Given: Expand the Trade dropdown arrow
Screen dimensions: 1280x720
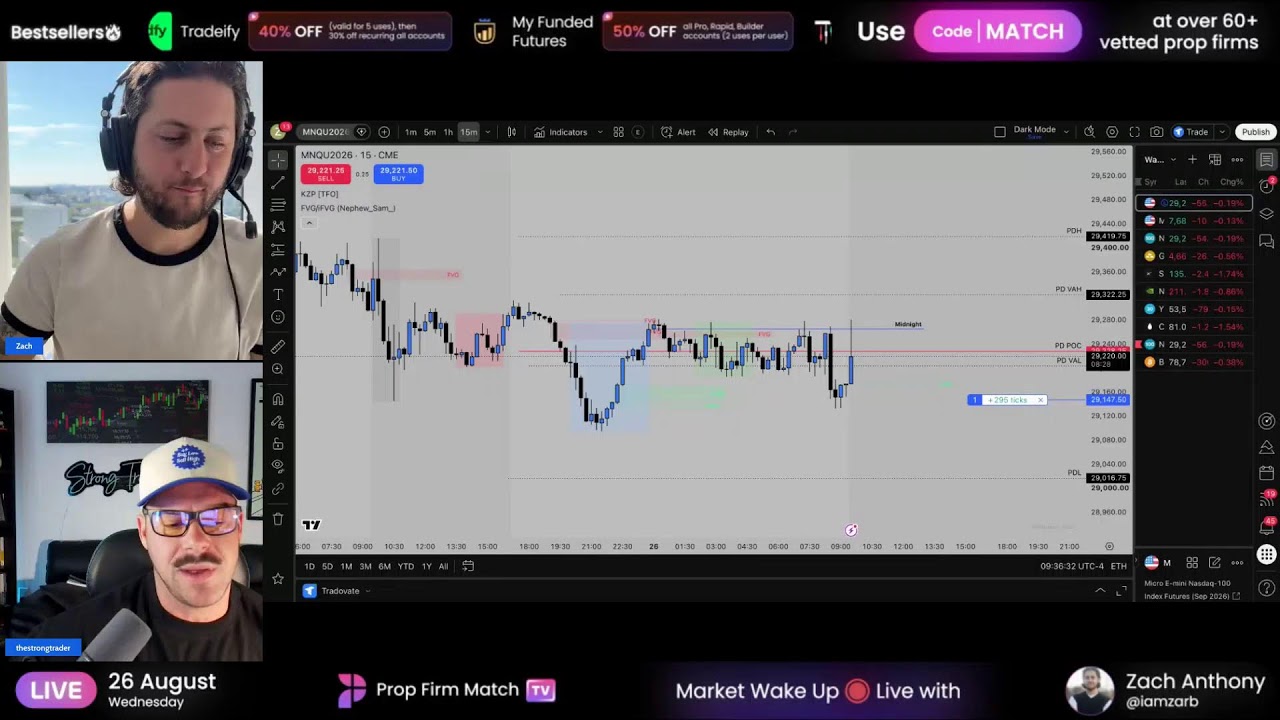Looking at the screenshot, I should pos(1221,132).
